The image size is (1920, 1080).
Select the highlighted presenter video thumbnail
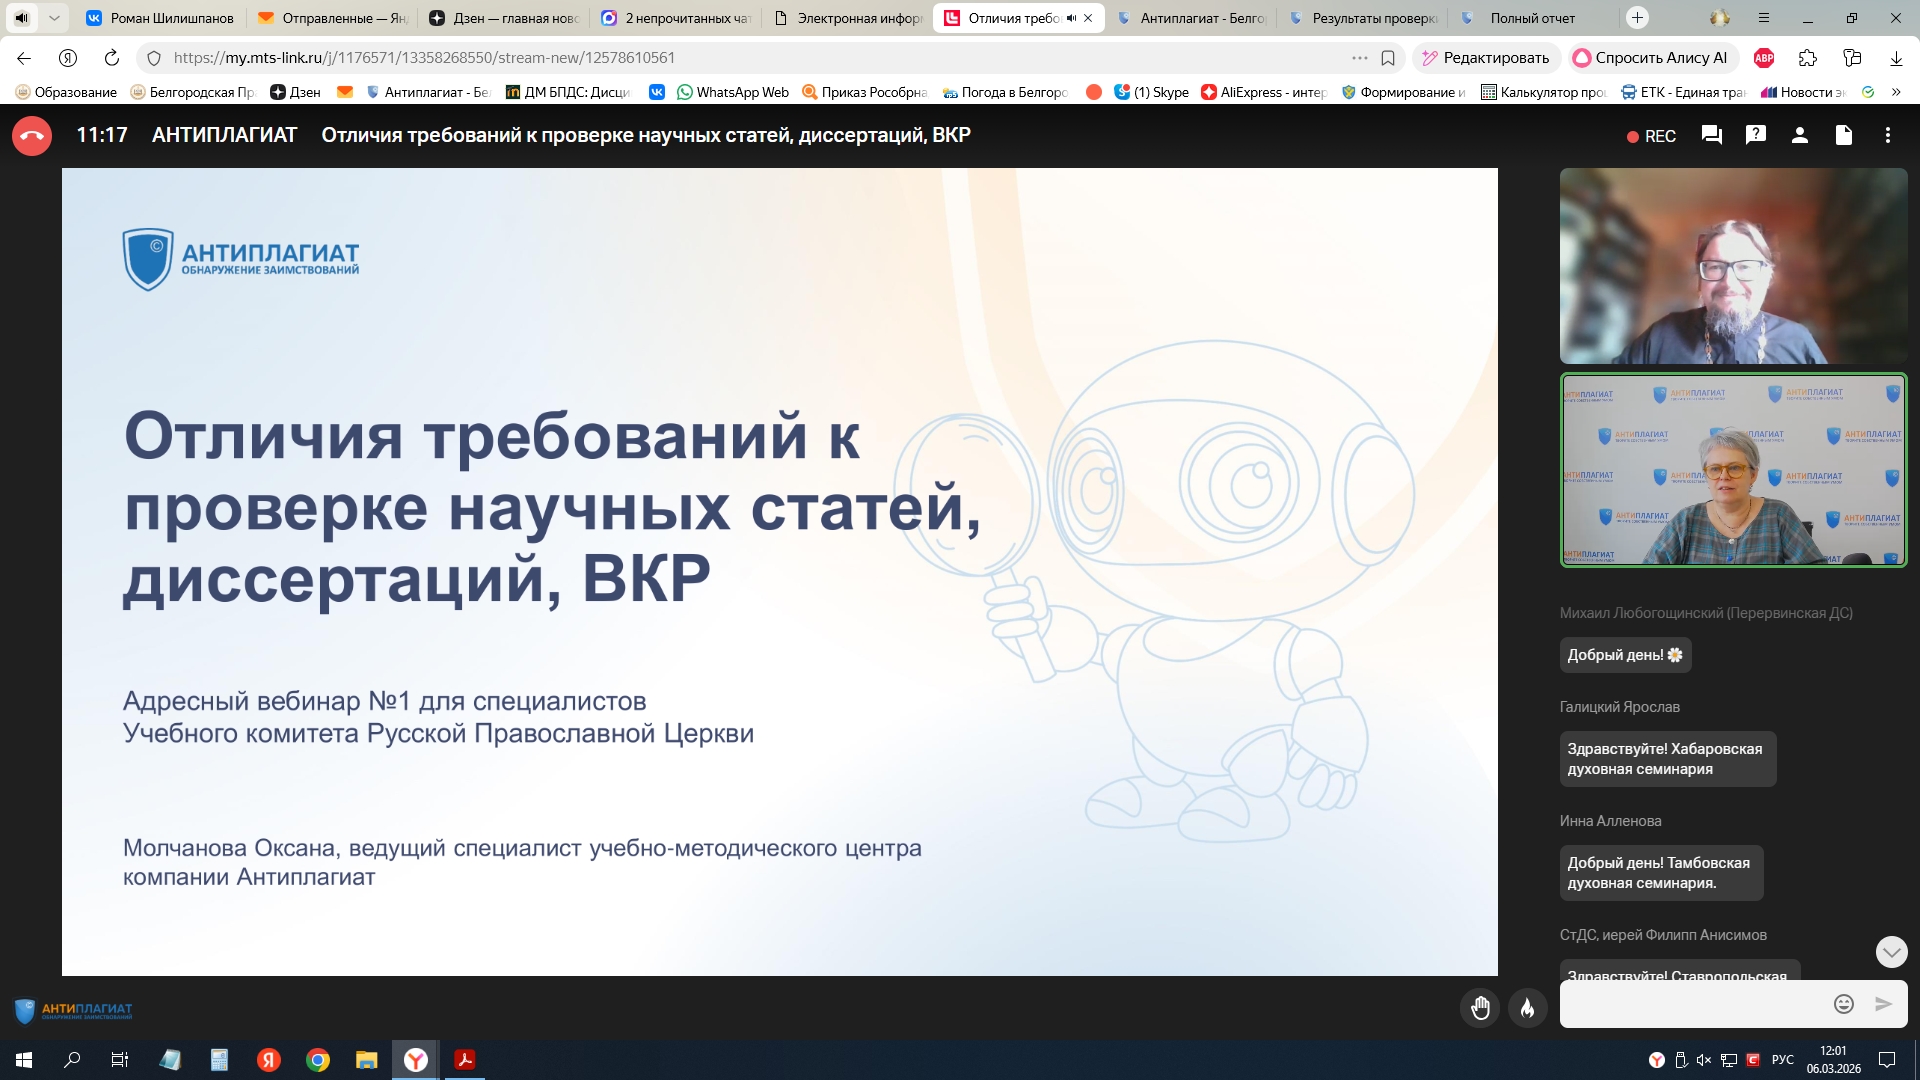click(1733, 470)
